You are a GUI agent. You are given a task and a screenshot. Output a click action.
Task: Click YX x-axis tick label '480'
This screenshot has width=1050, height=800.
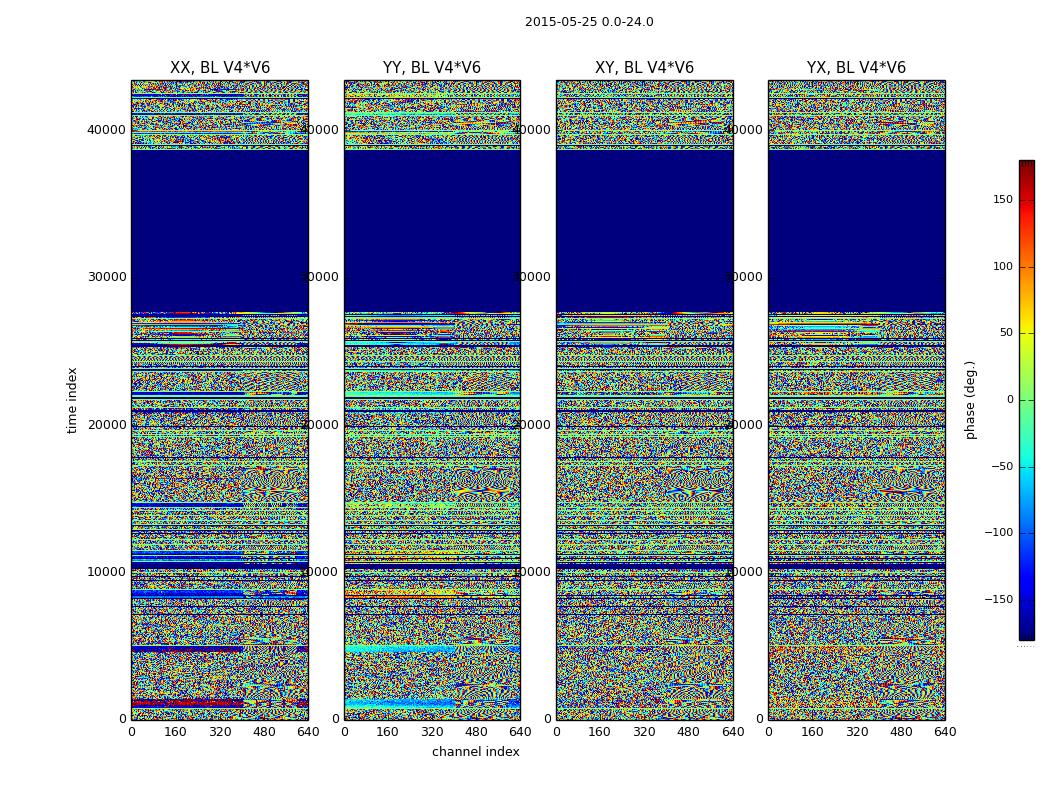coord(901,732)
